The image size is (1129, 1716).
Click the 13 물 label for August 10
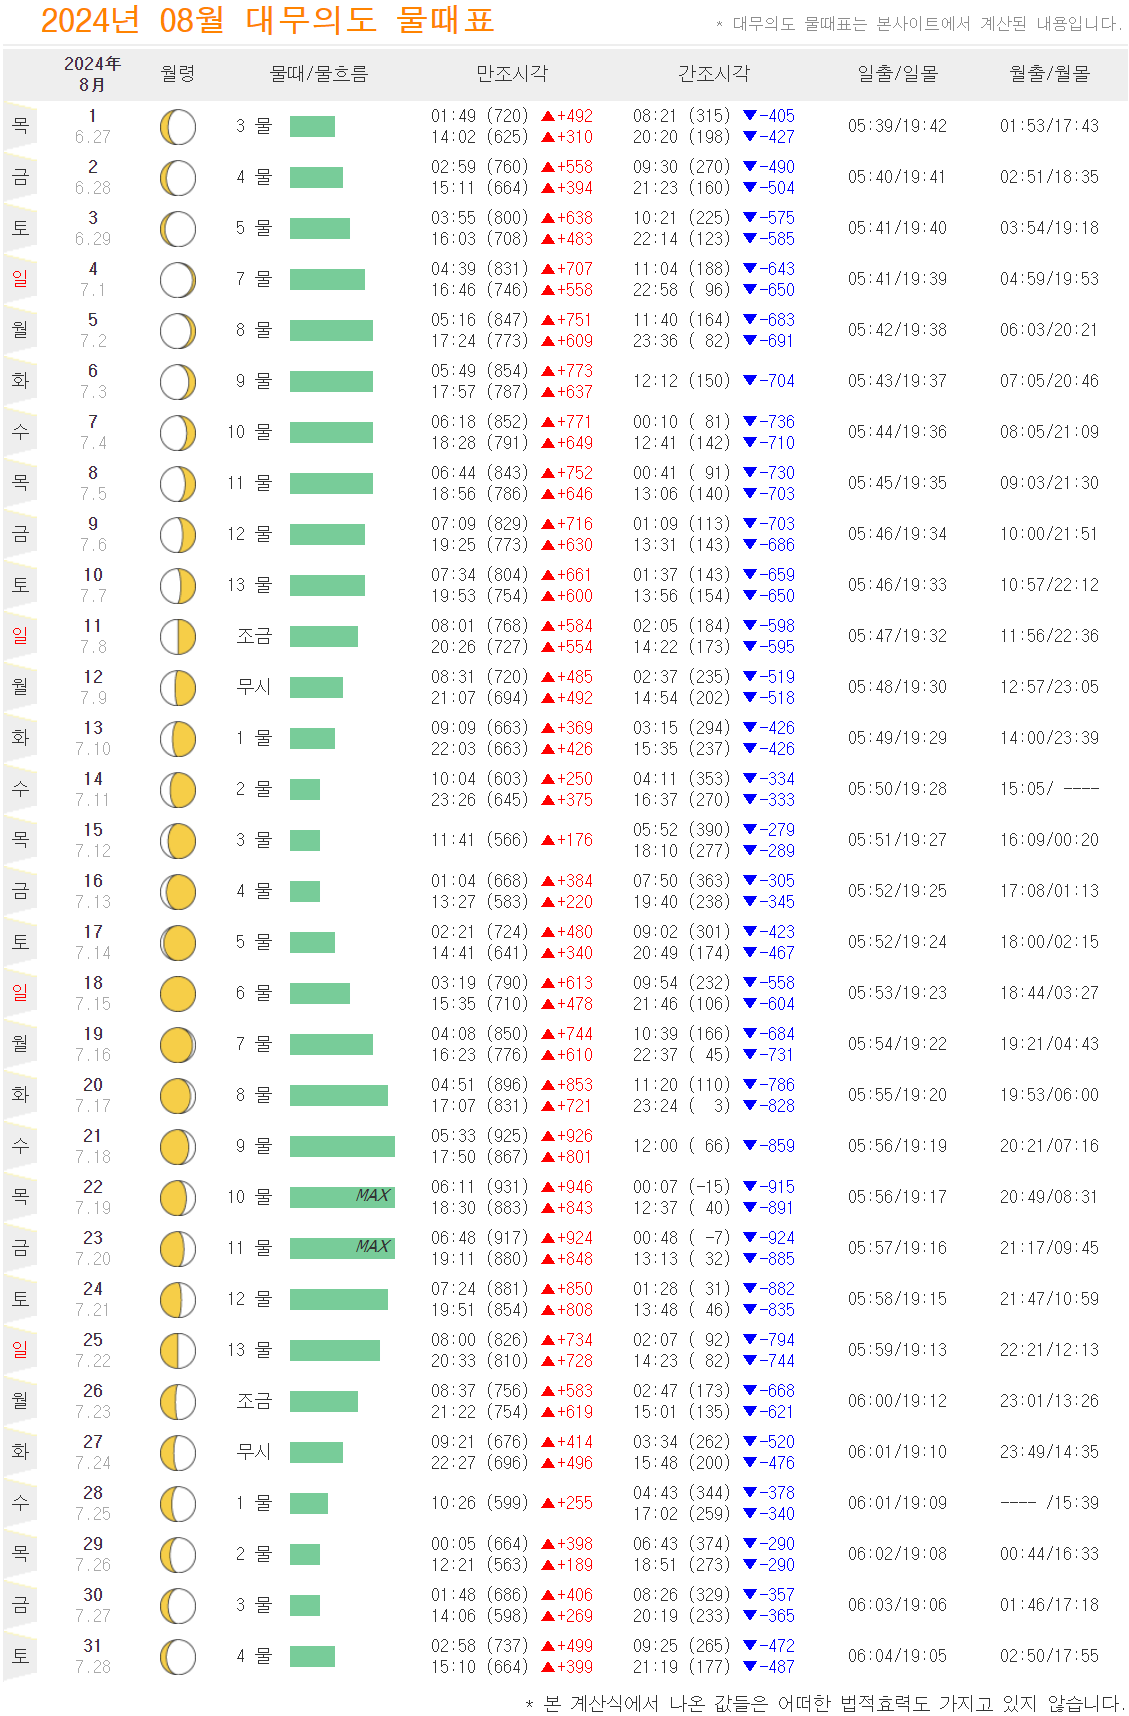249,585
